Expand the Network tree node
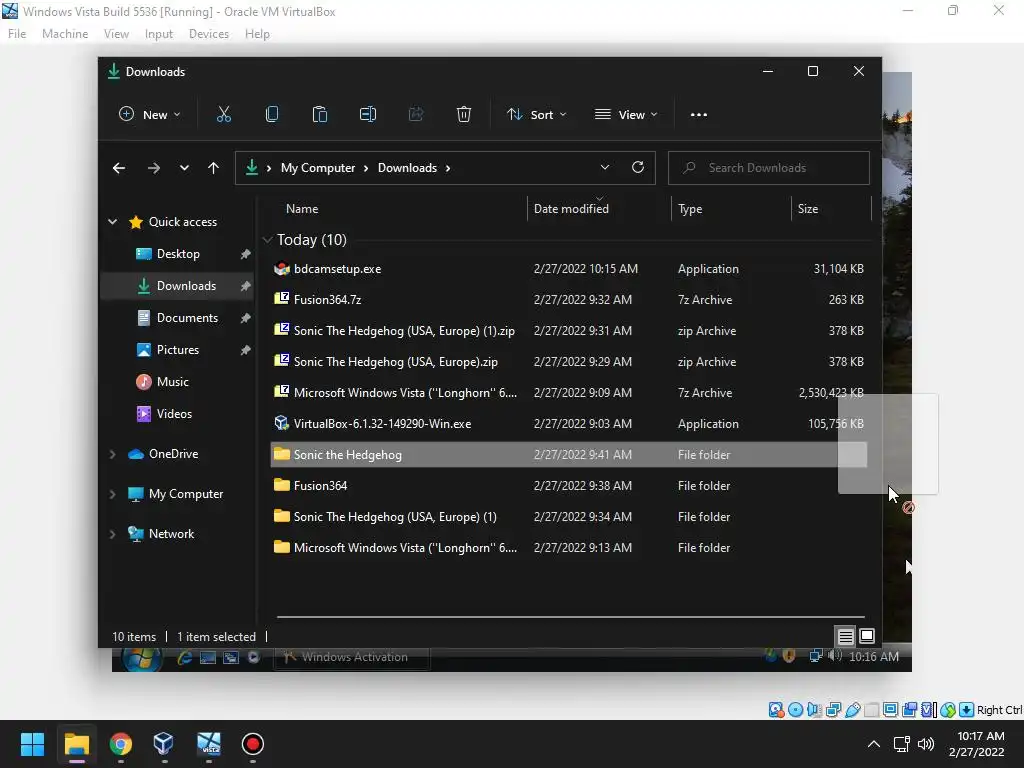Viewport: 1024px width, 768px height. click(112, 534)
